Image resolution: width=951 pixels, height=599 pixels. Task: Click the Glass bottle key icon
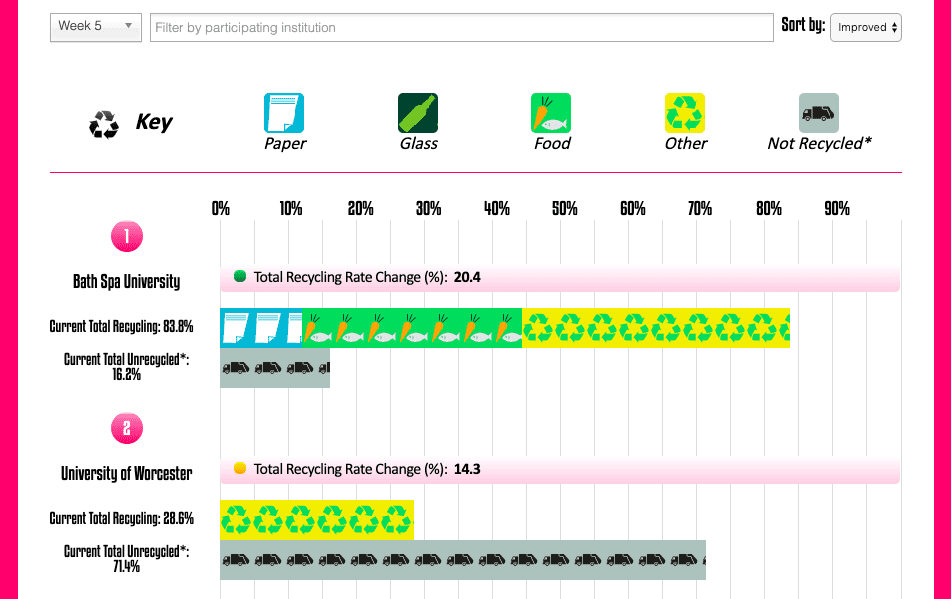pyautogui.click(x=418, y=113)
